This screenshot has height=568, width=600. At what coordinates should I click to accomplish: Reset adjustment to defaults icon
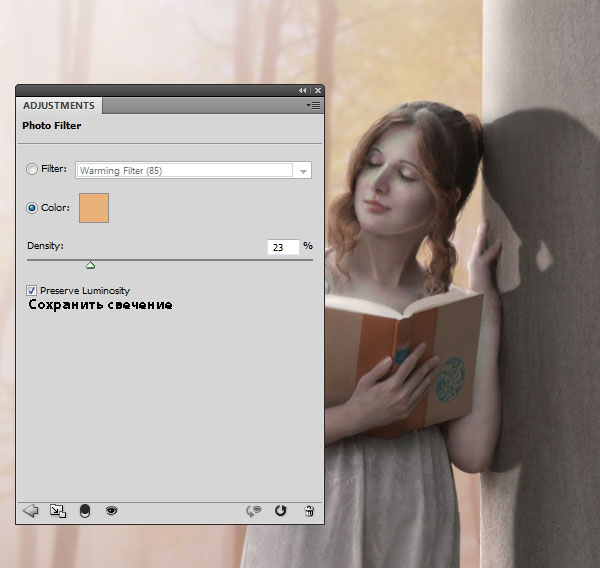(x=280, y=511)
